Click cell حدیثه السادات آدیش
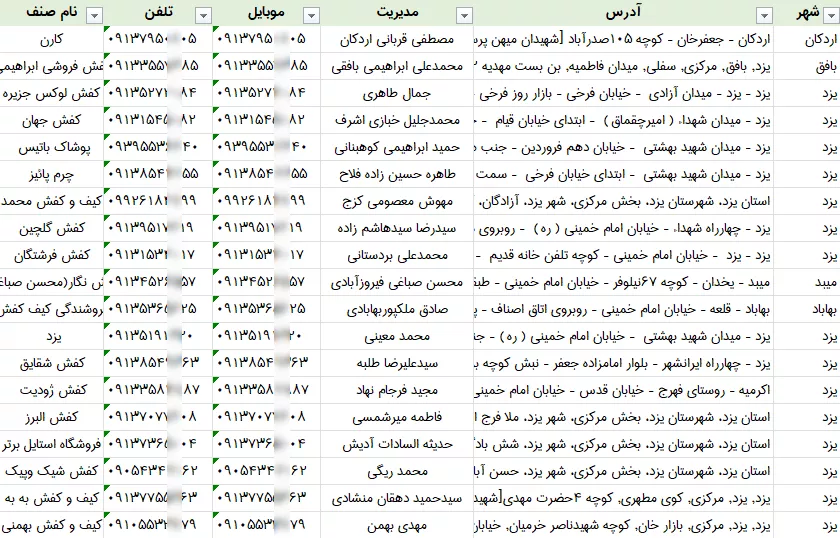This screenshot has width=840, height=538. tap(397, 444)
